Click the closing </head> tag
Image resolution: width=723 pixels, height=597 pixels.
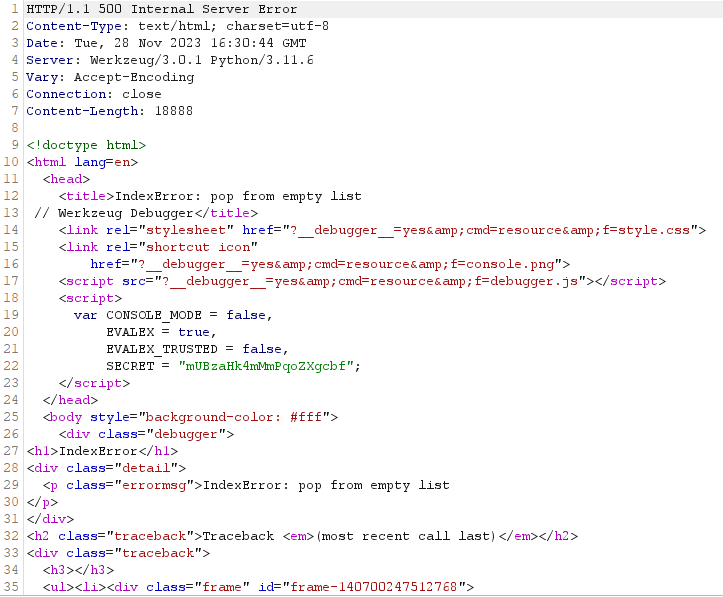coord(70,400)
